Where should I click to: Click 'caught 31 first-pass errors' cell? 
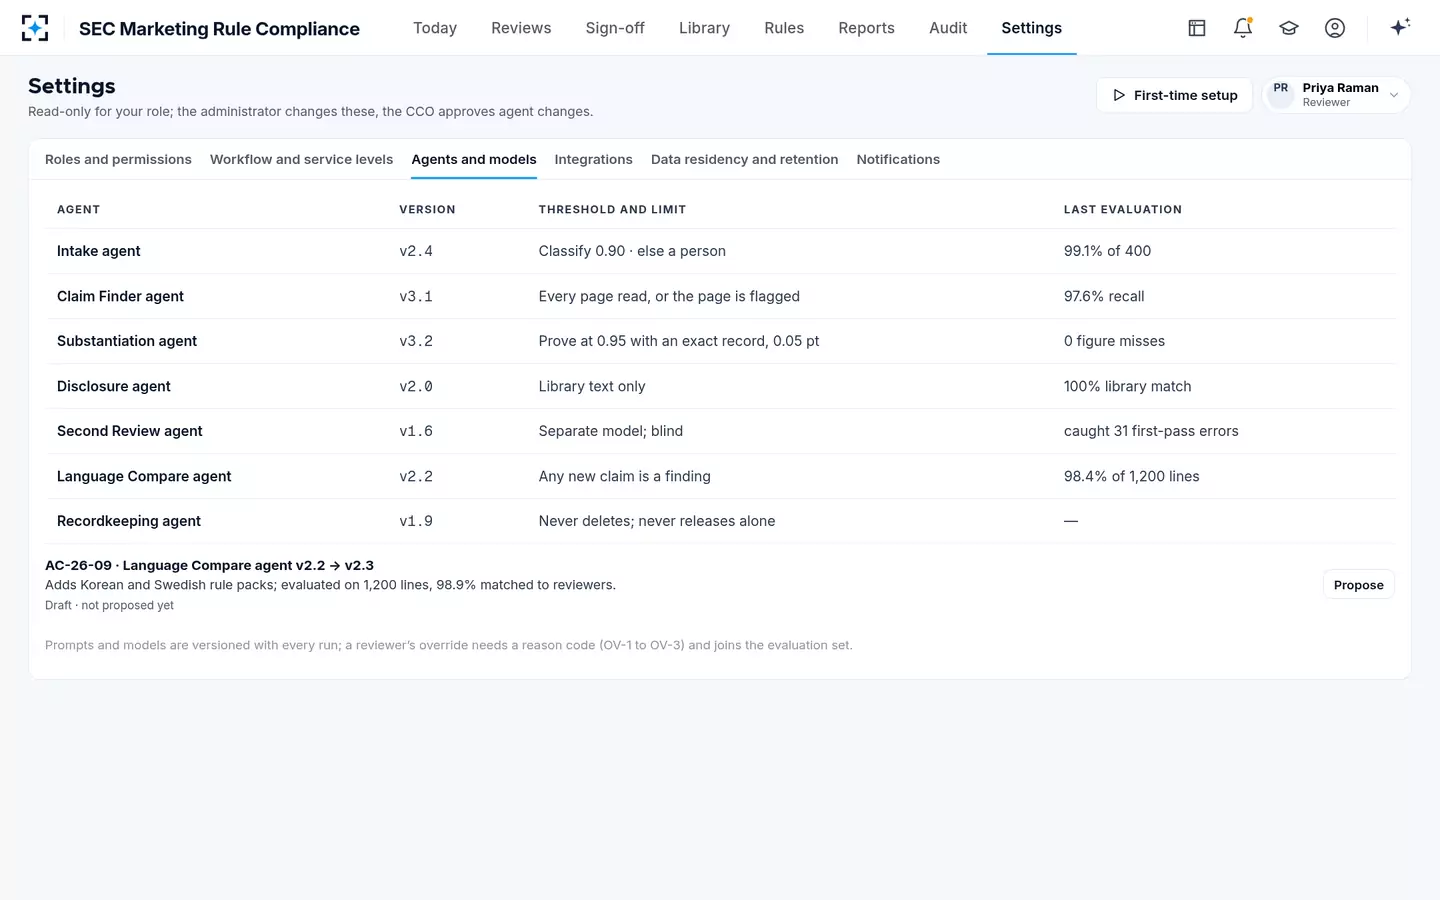[1151, 431]
